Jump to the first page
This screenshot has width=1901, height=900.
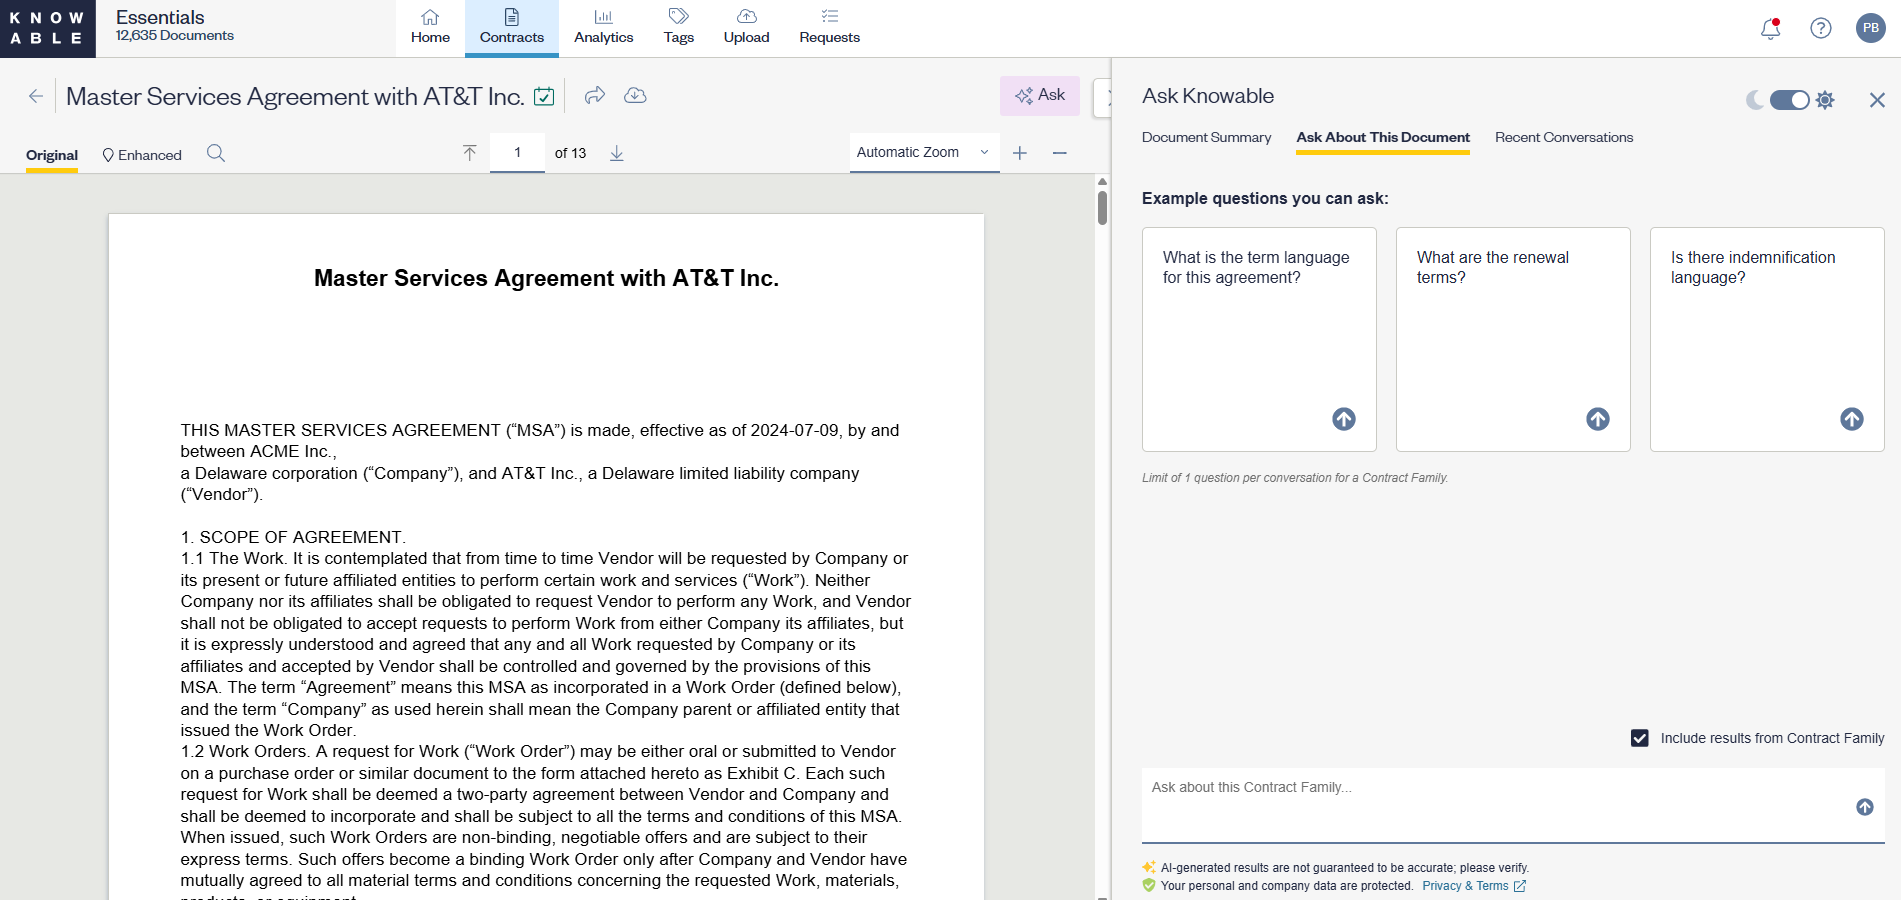point(470,153)
